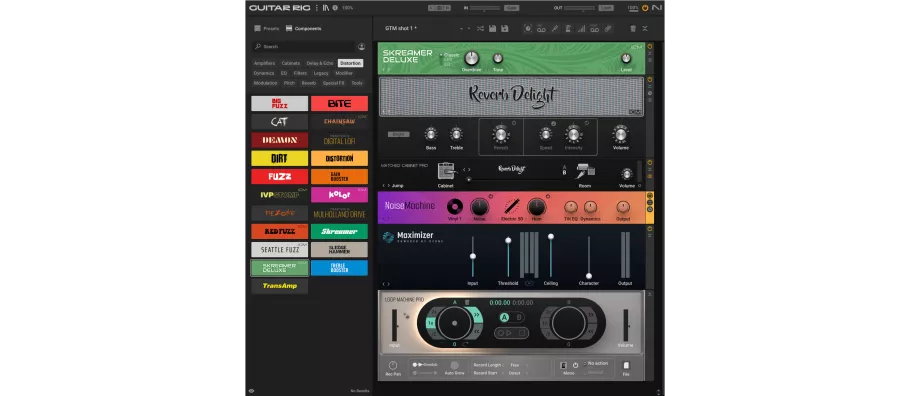This screenshot has height=396, width=910.
Task: Click the Loop Machine record button
Action: [501, 333]
